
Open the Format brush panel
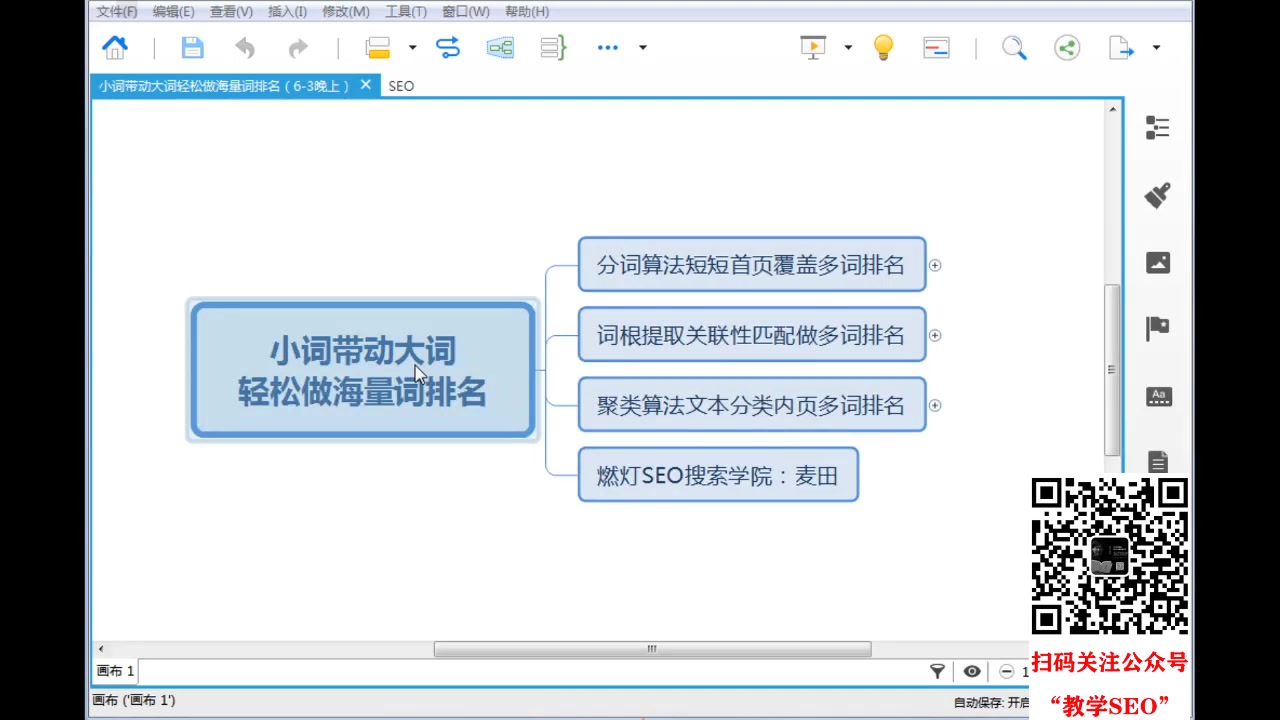(1157, 195)
